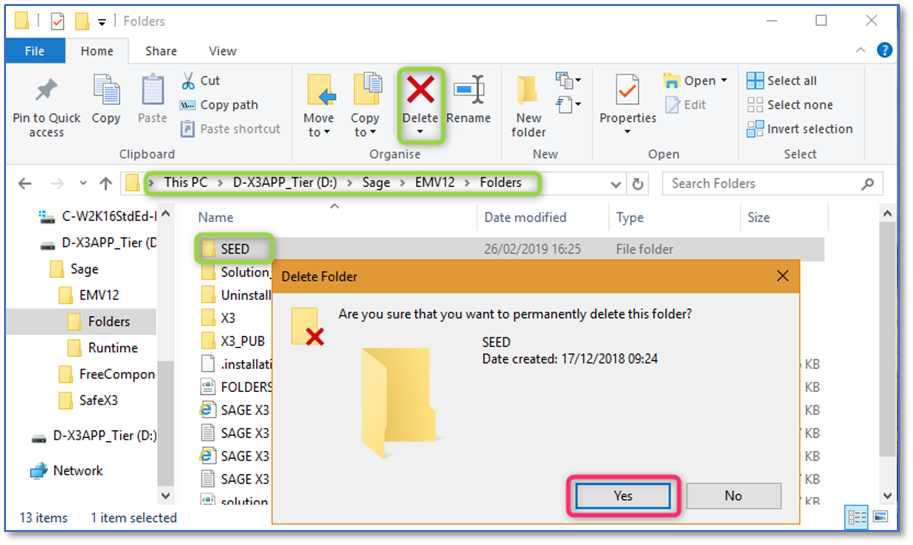This screenshot has height=545, width=913.
Task: Confirm deletion with the Yes button
Action: [623, 496]
